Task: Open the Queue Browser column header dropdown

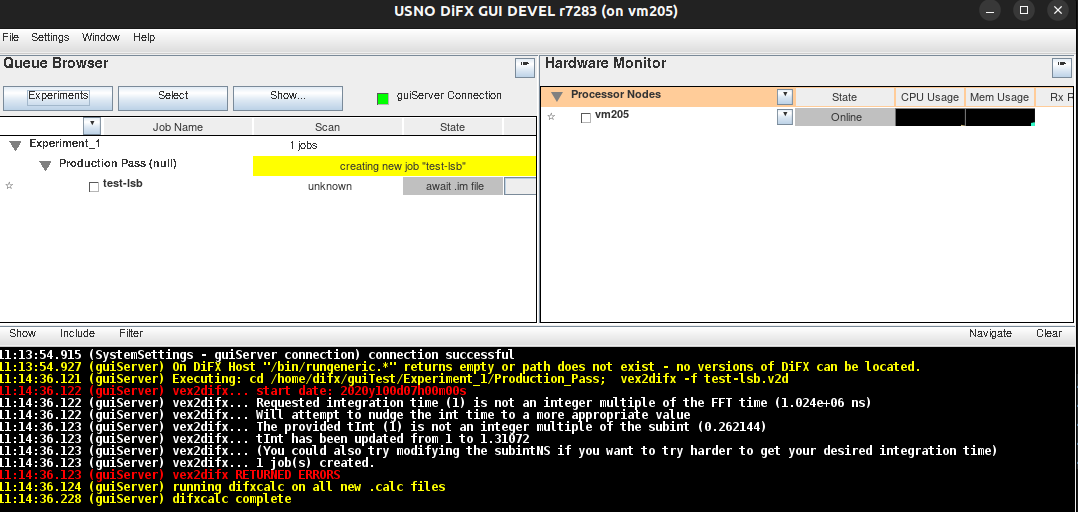Action: 92,126
